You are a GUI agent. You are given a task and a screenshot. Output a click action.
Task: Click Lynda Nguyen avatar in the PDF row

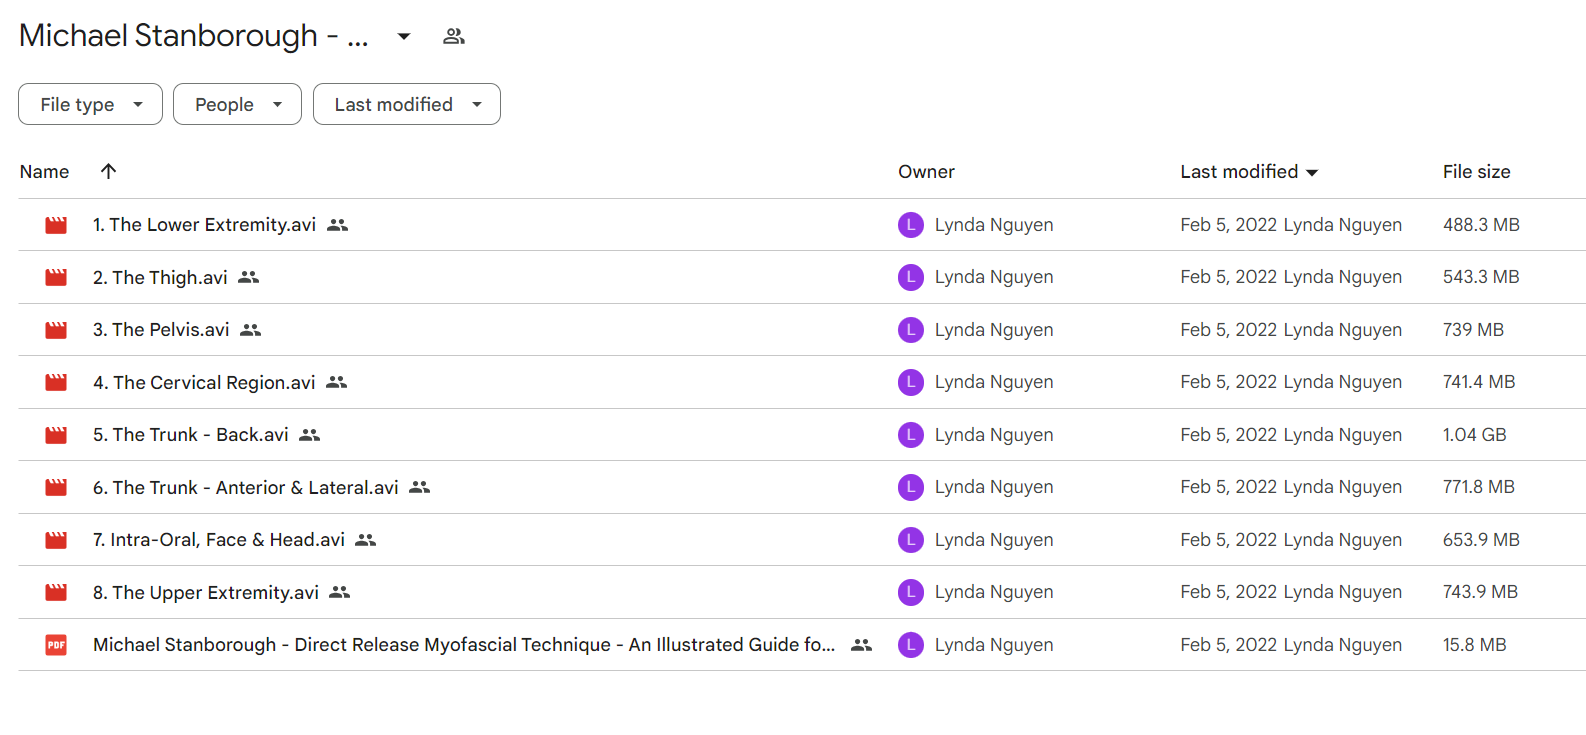click(x=911, y=645)
